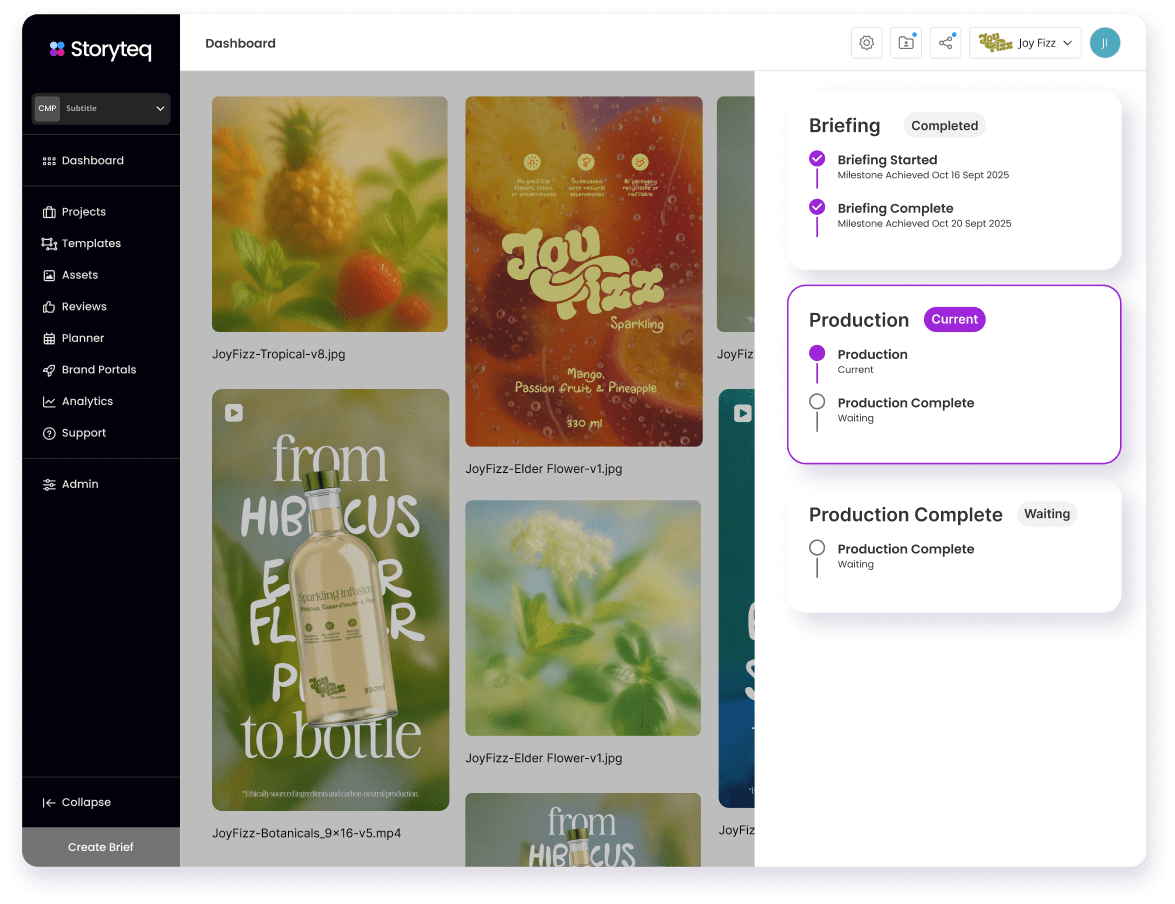The width and height of the screenshot is (1175, 904).
Task: Collapse the sidebar navigation
Action: (77, 802)
